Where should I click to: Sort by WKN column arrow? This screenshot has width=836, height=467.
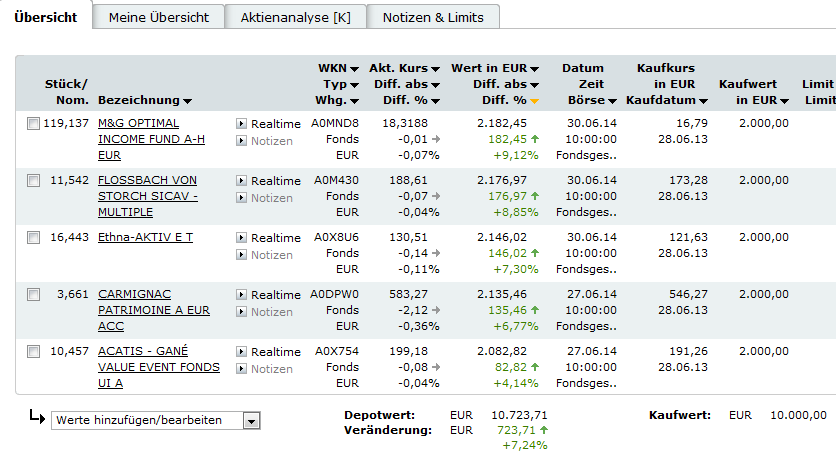[355, 68]
